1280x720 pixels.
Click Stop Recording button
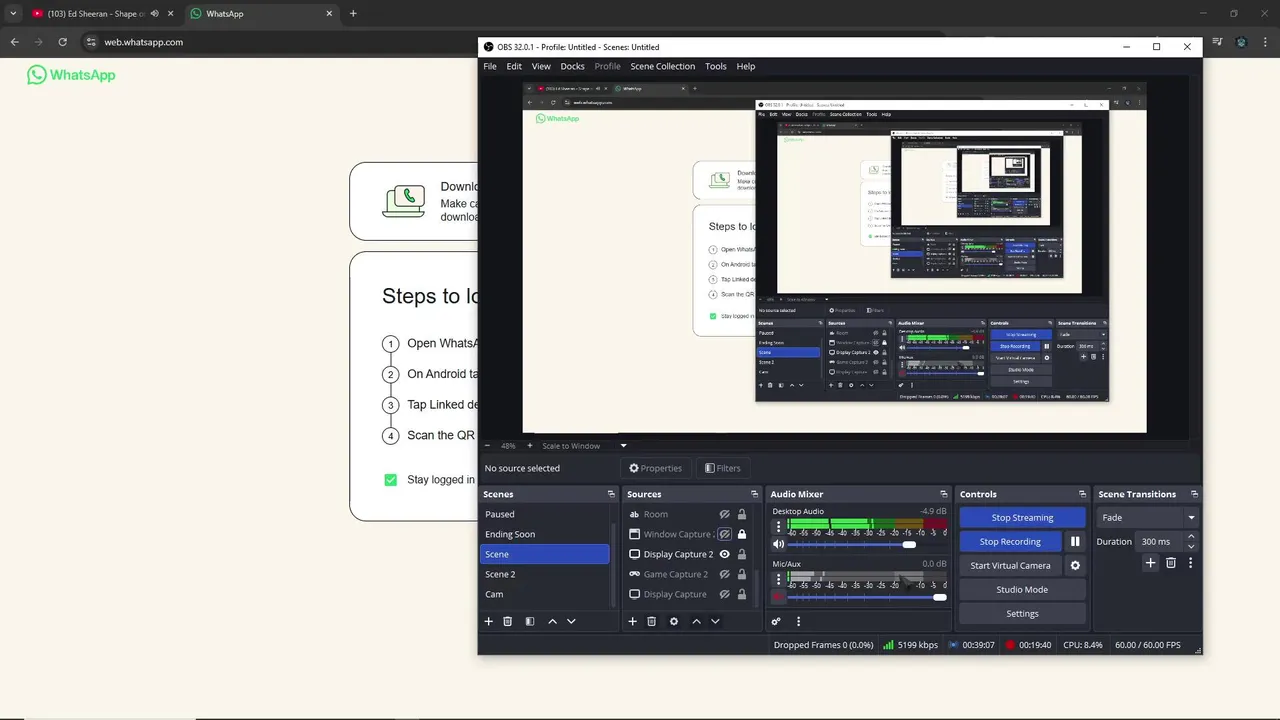[1010, 541]
